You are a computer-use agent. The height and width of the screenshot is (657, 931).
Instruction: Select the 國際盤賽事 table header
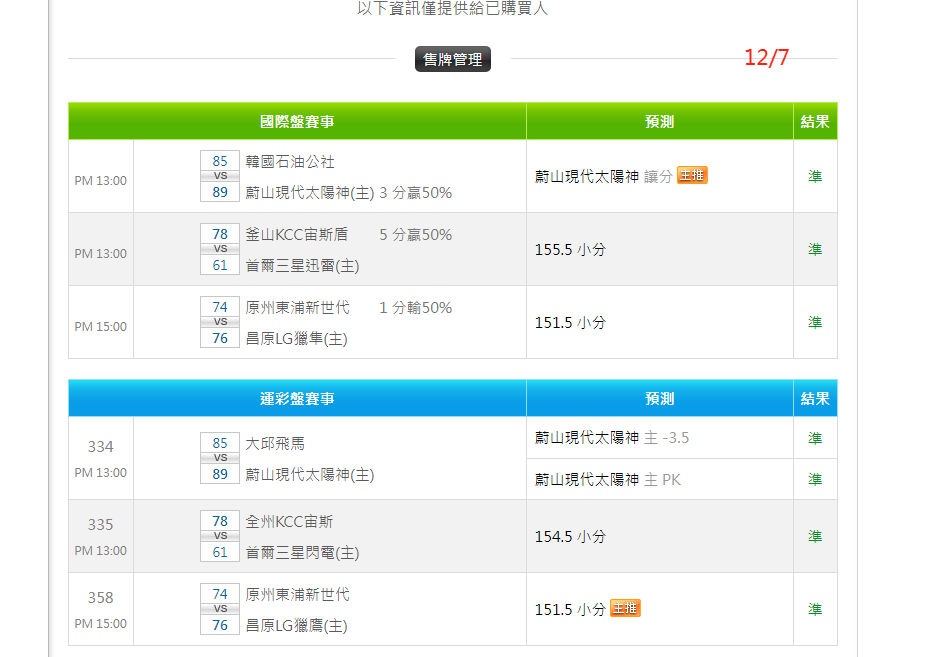pyautogui.click(x=297, y=121)
